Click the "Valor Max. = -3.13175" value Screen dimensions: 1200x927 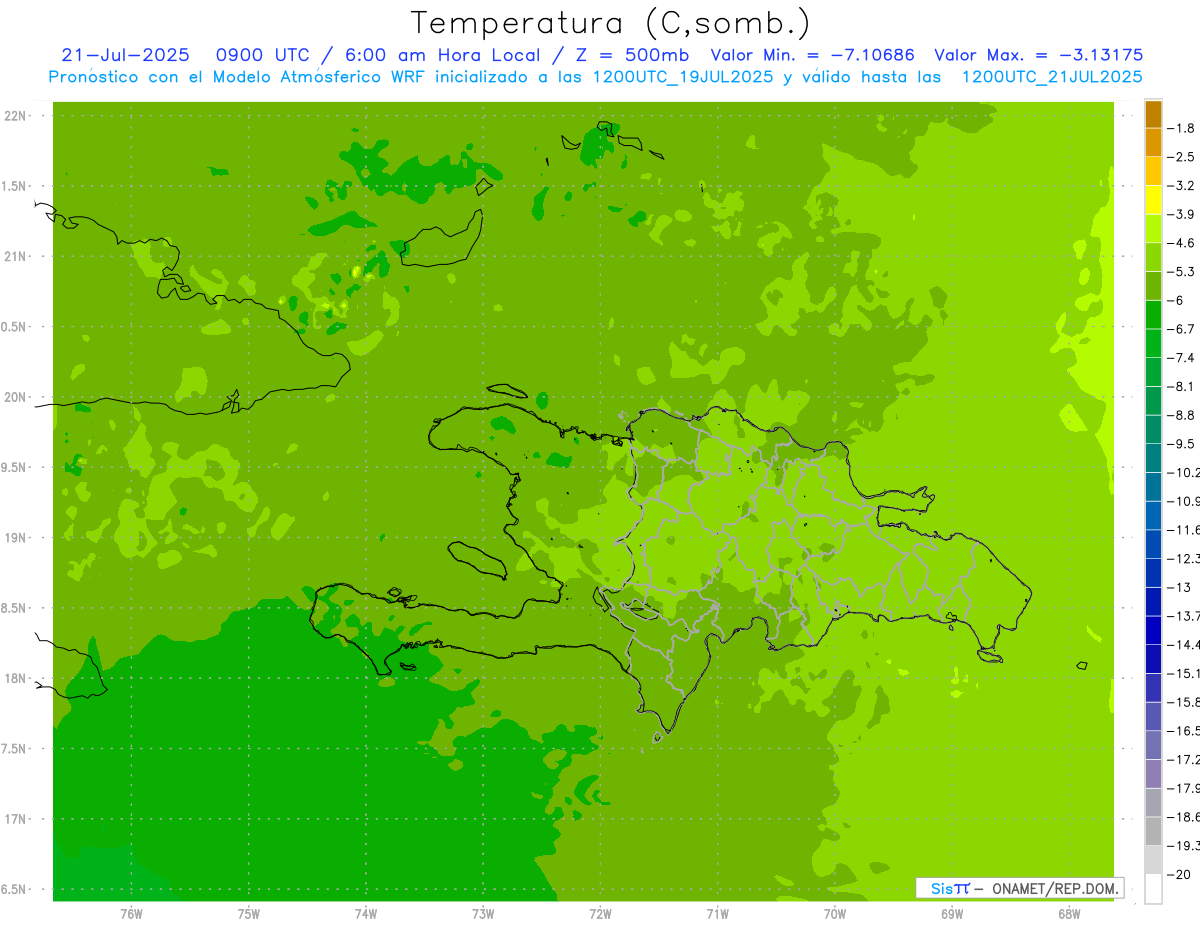(1038, 55)
